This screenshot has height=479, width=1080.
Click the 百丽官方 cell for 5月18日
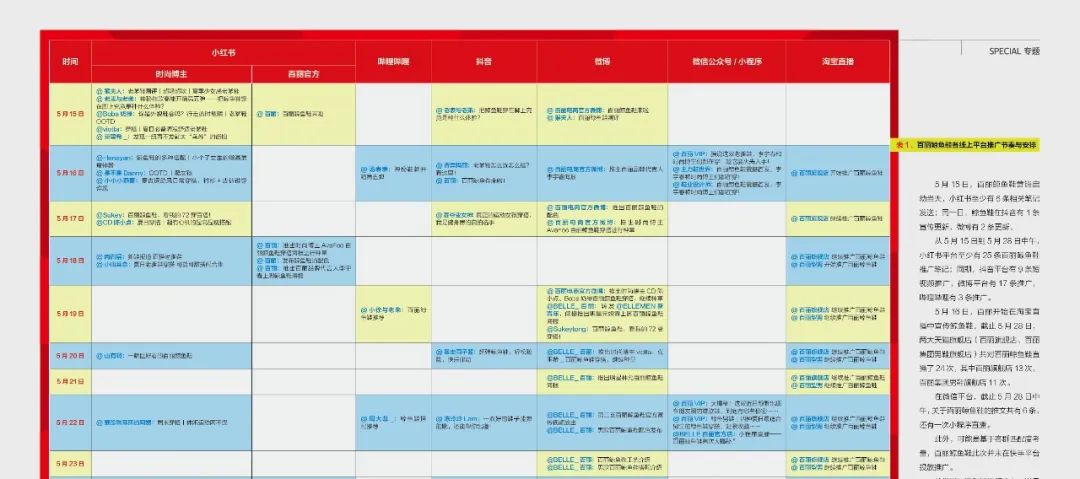(x=304, y=261)
